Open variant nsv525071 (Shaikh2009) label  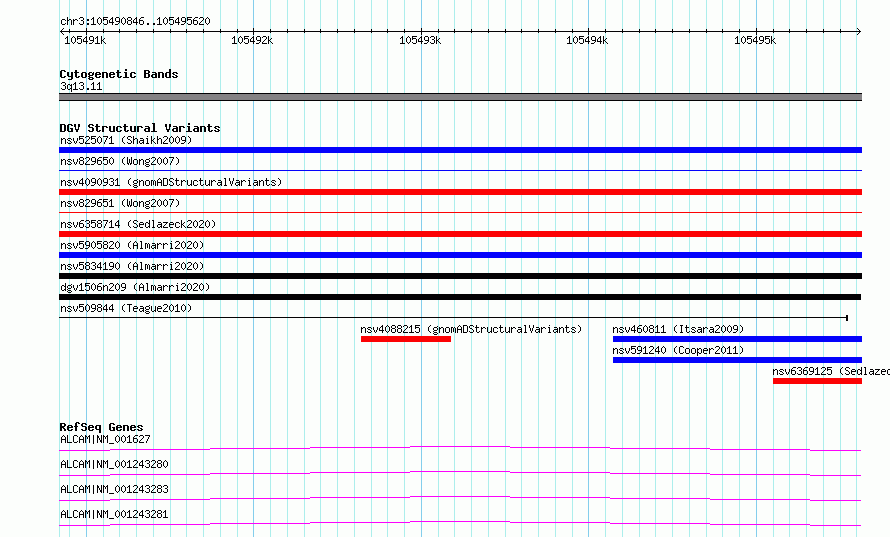[x=126, y=140]
